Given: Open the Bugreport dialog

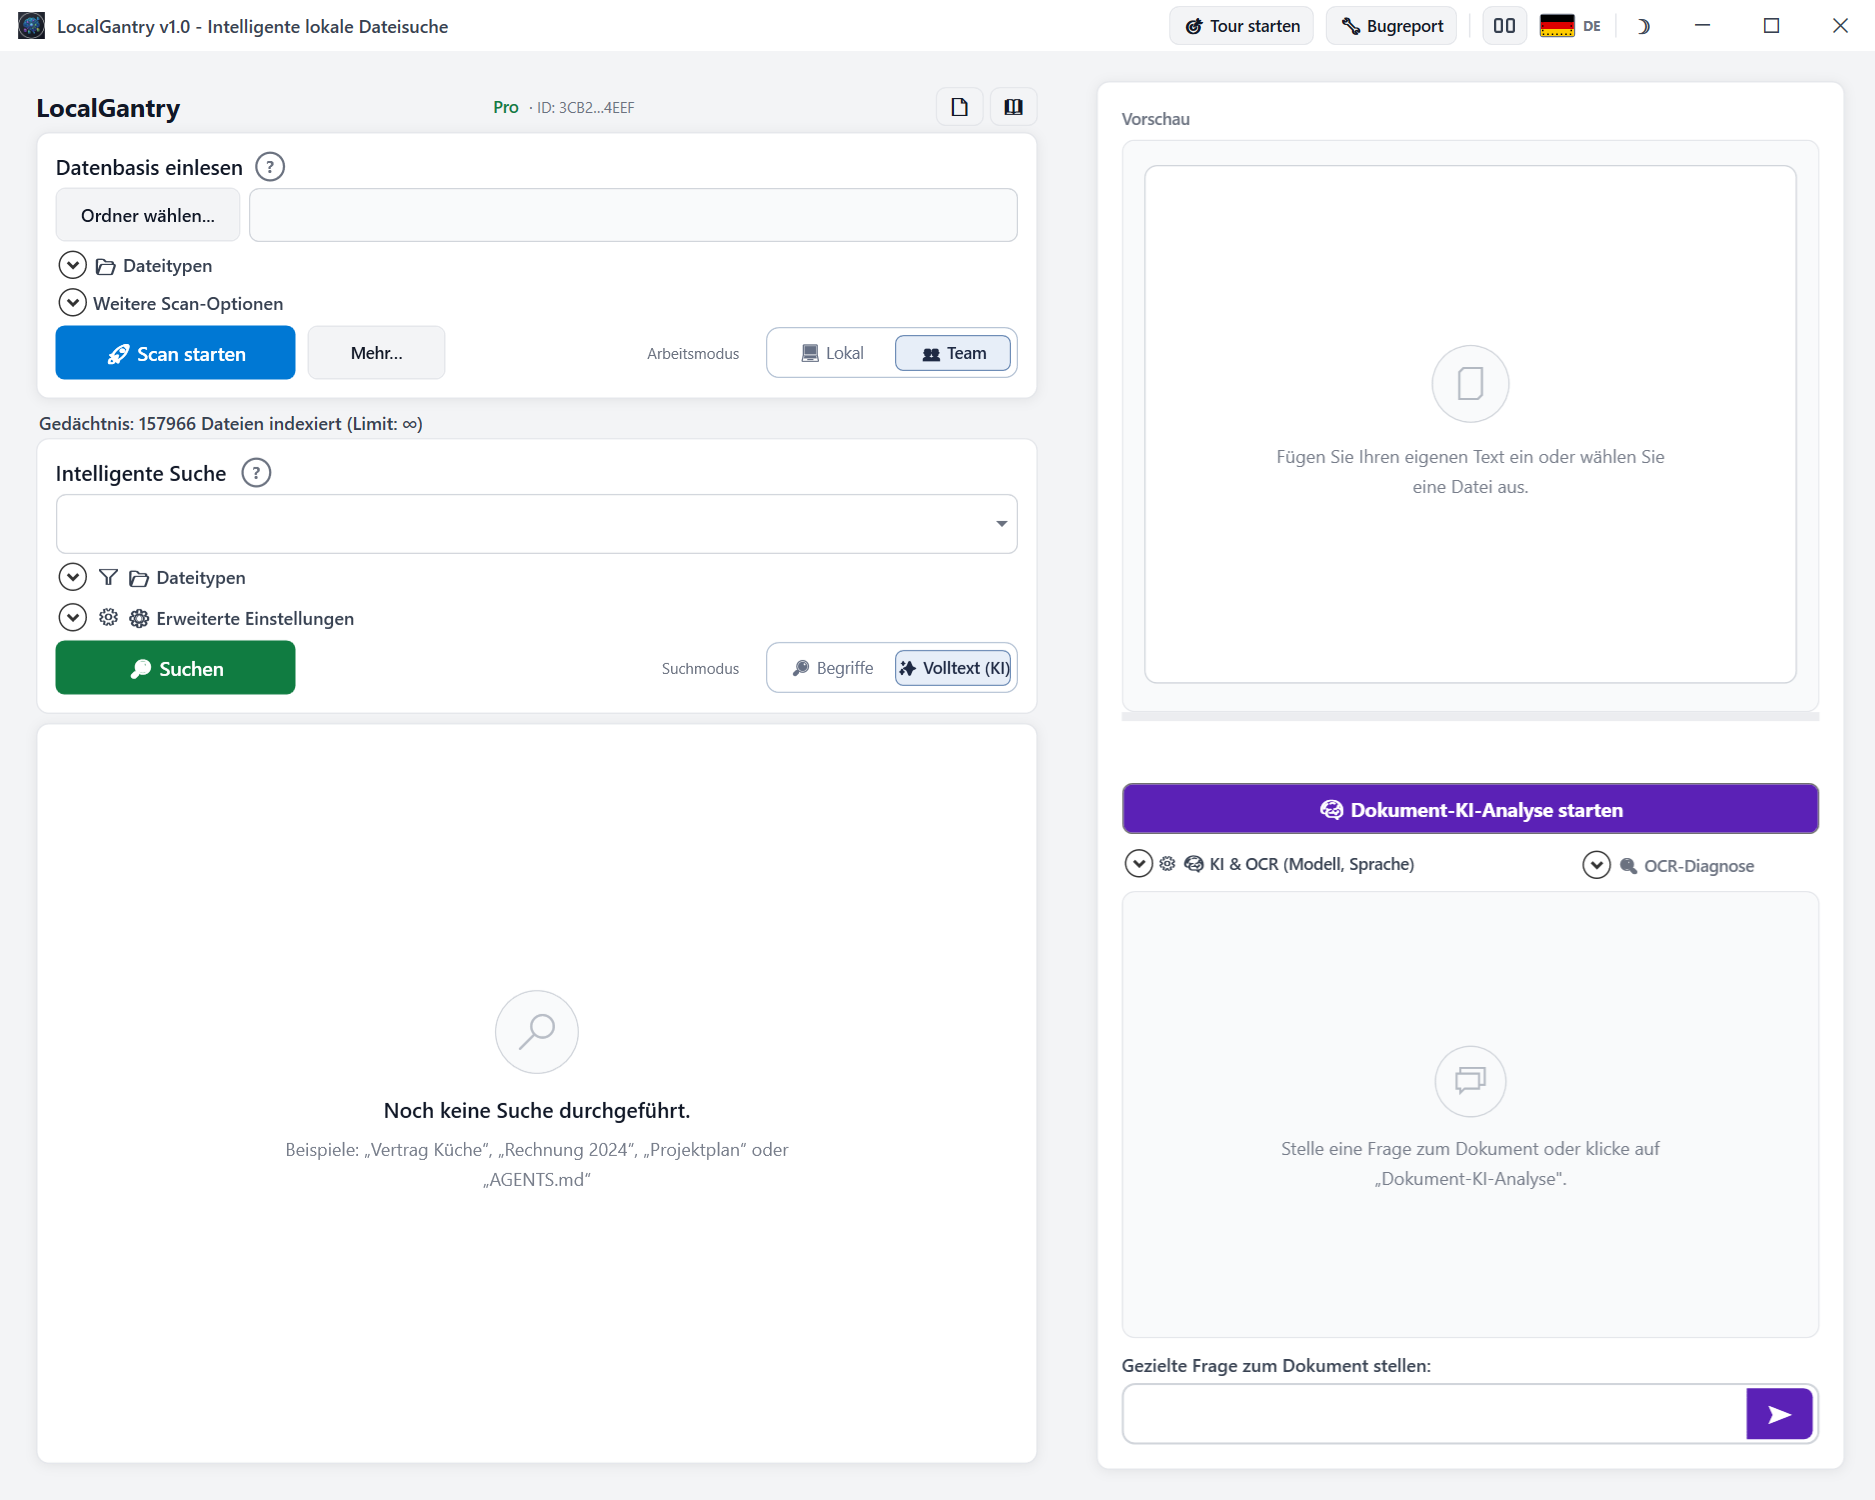Looking at the screenshot, I should (x=1391, y=26).
